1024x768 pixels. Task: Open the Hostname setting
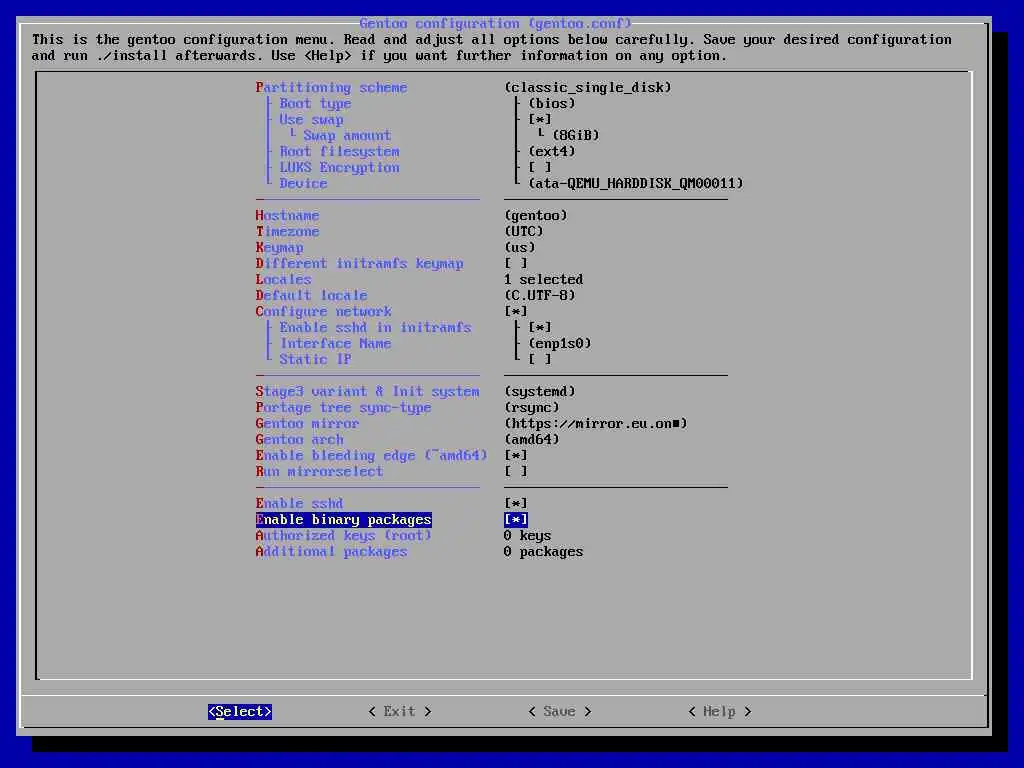pyautogui.click(x=287, y=216)
